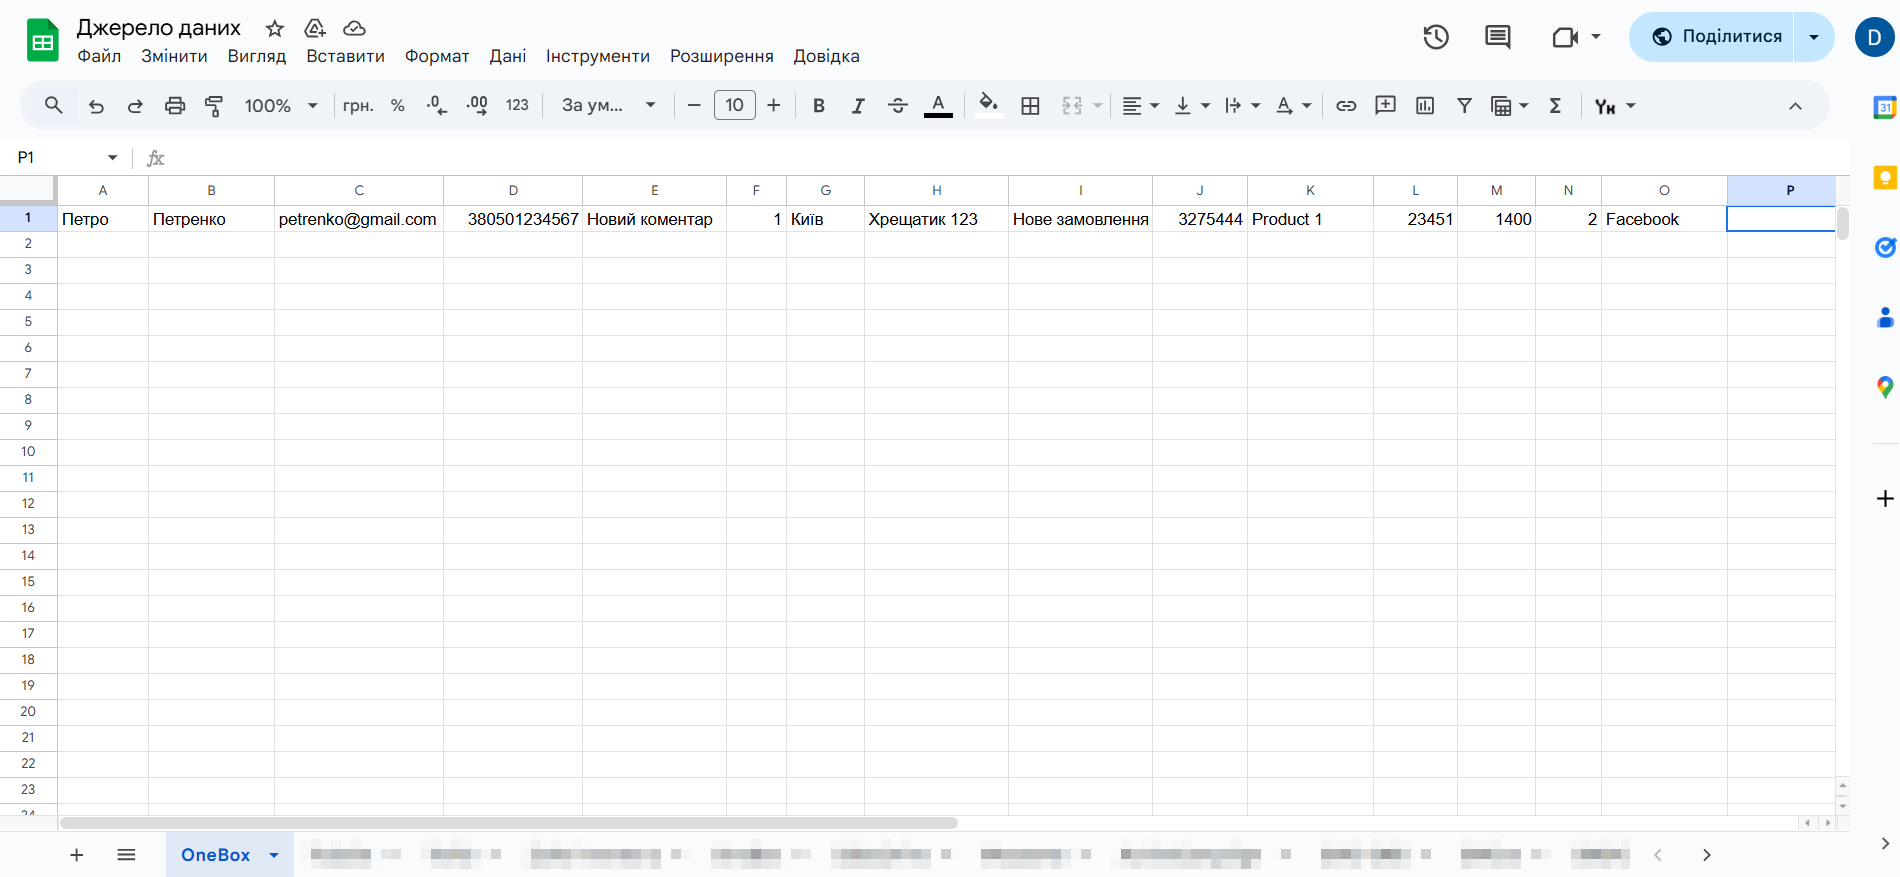Toggle bold formatting
The height and width of the screenshot is (877, 1900).
pos(819,105)
